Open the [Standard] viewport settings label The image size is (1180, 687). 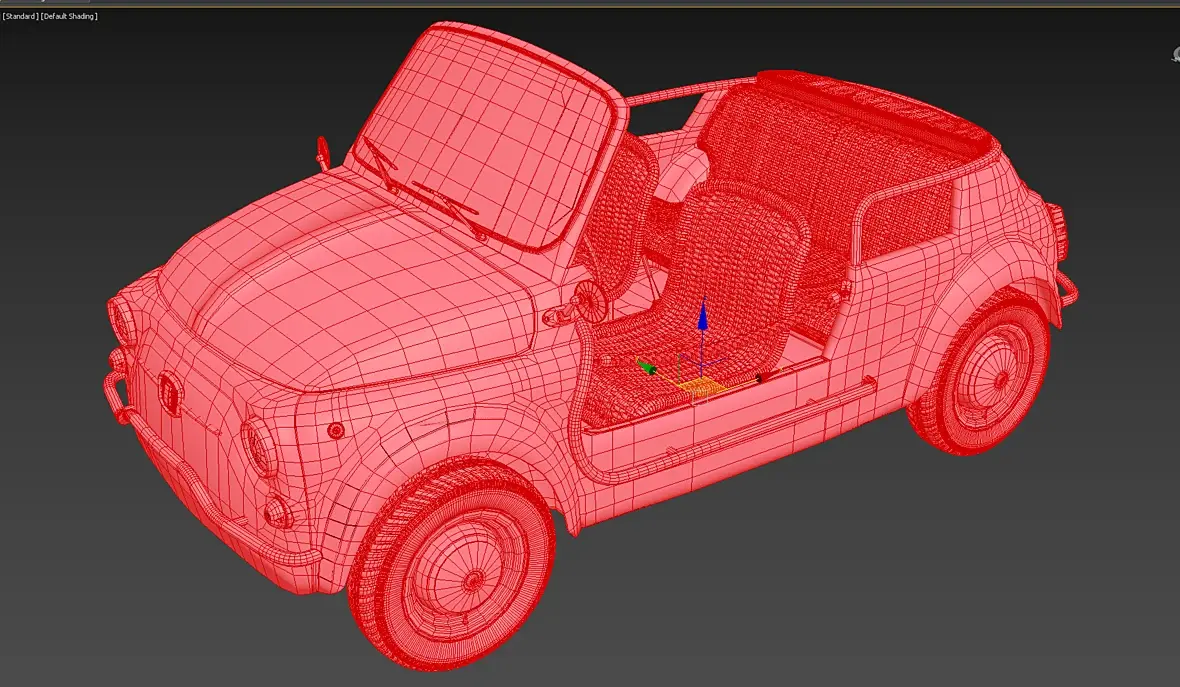(x=20, y=16)
